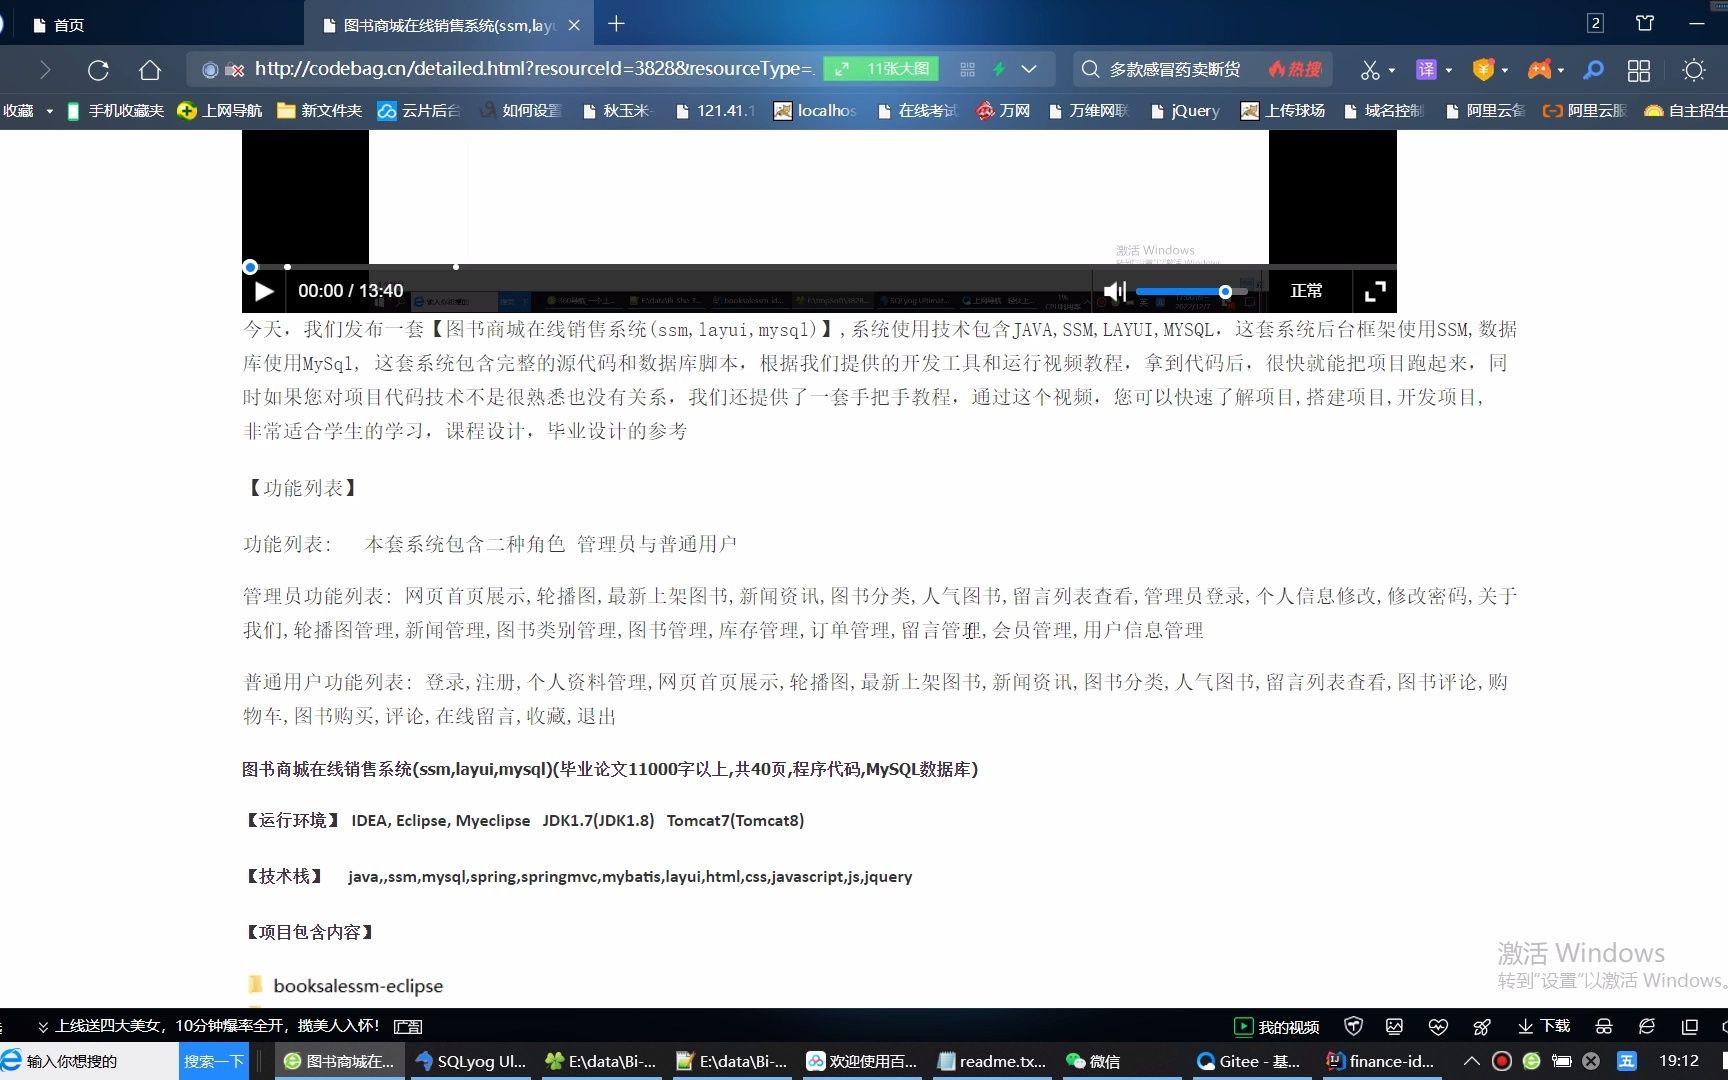
Task: Click the picture icon in status bar
Action: click(1395, 1026)
